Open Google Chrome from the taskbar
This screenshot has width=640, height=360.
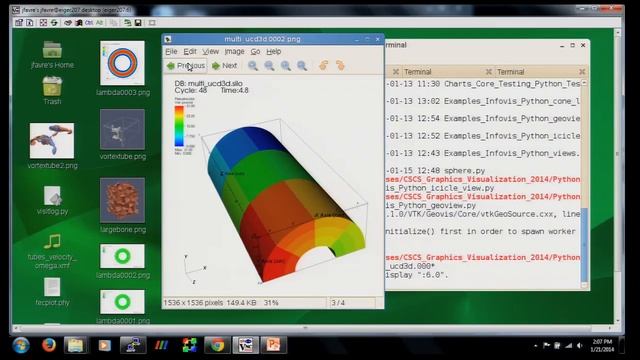pyautogui.click(x=217, y=345)
